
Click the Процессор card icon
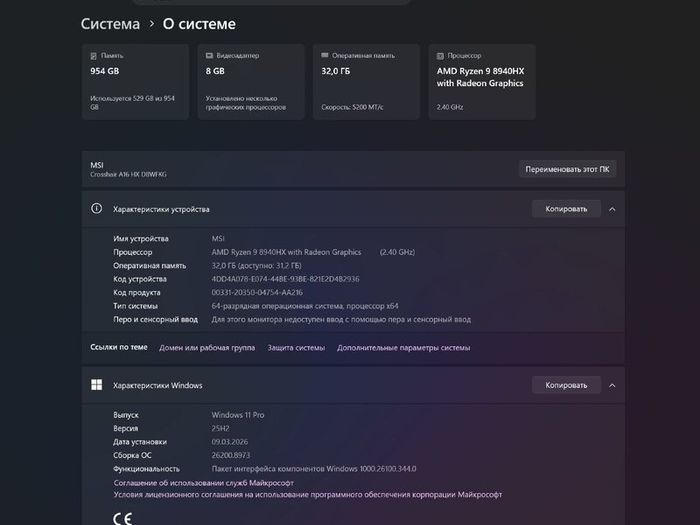pyautogui.click(x=440, y=56)
